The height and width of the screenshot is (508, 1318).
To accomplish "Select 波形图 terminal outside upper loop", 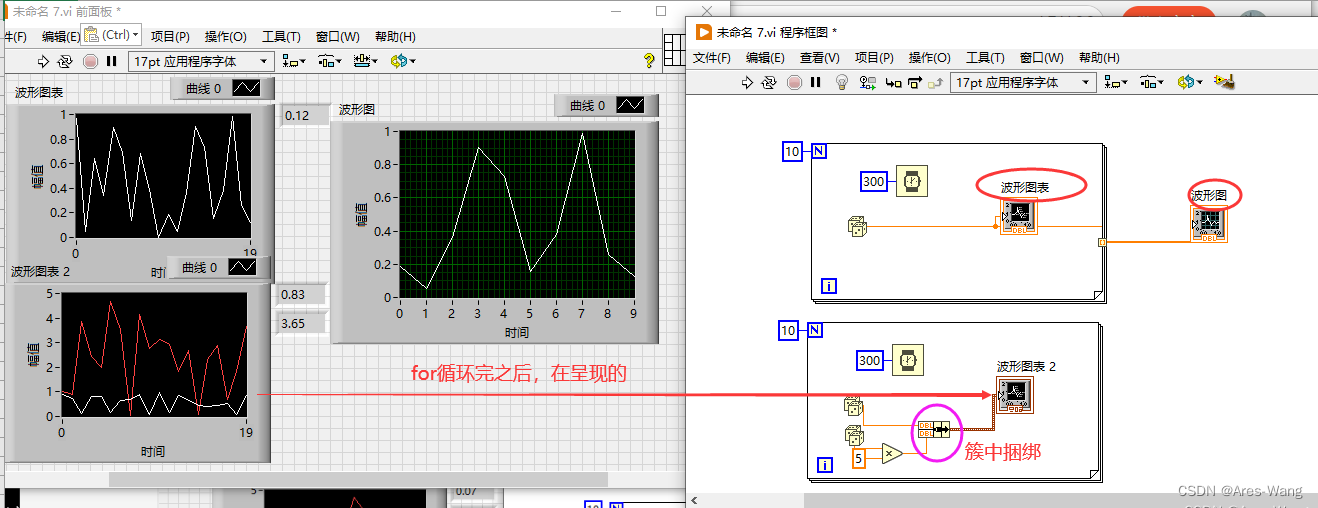I will [x=1209, y=225].
